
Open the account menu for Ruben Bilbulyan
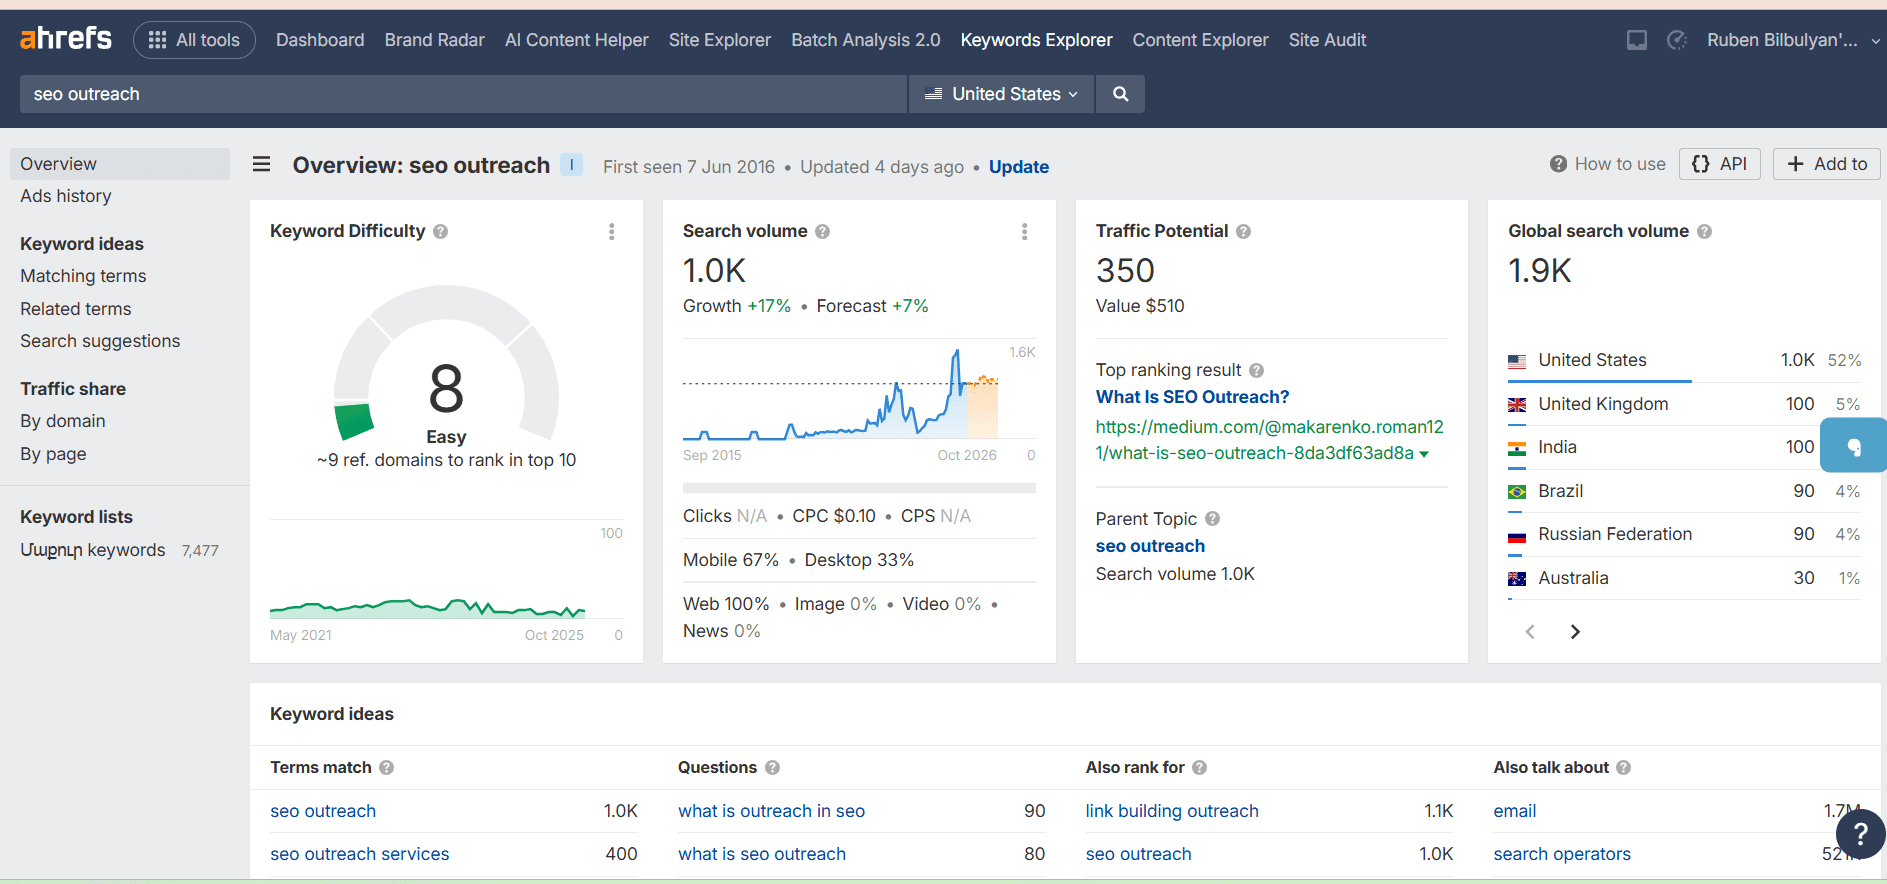[1791, 40]
